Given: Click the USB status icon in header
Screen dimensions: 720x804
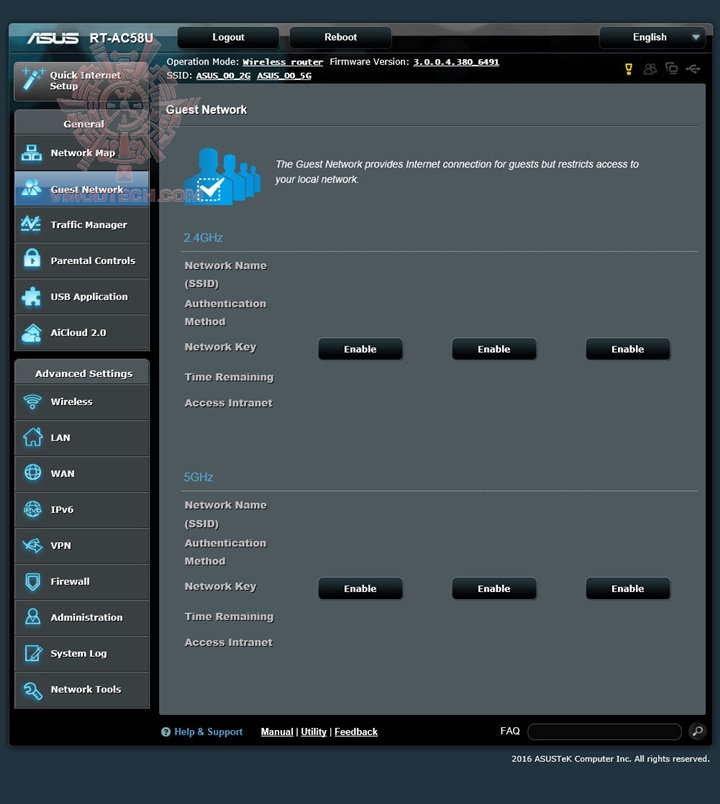Looking at the screenshot, I should [693, 68].
